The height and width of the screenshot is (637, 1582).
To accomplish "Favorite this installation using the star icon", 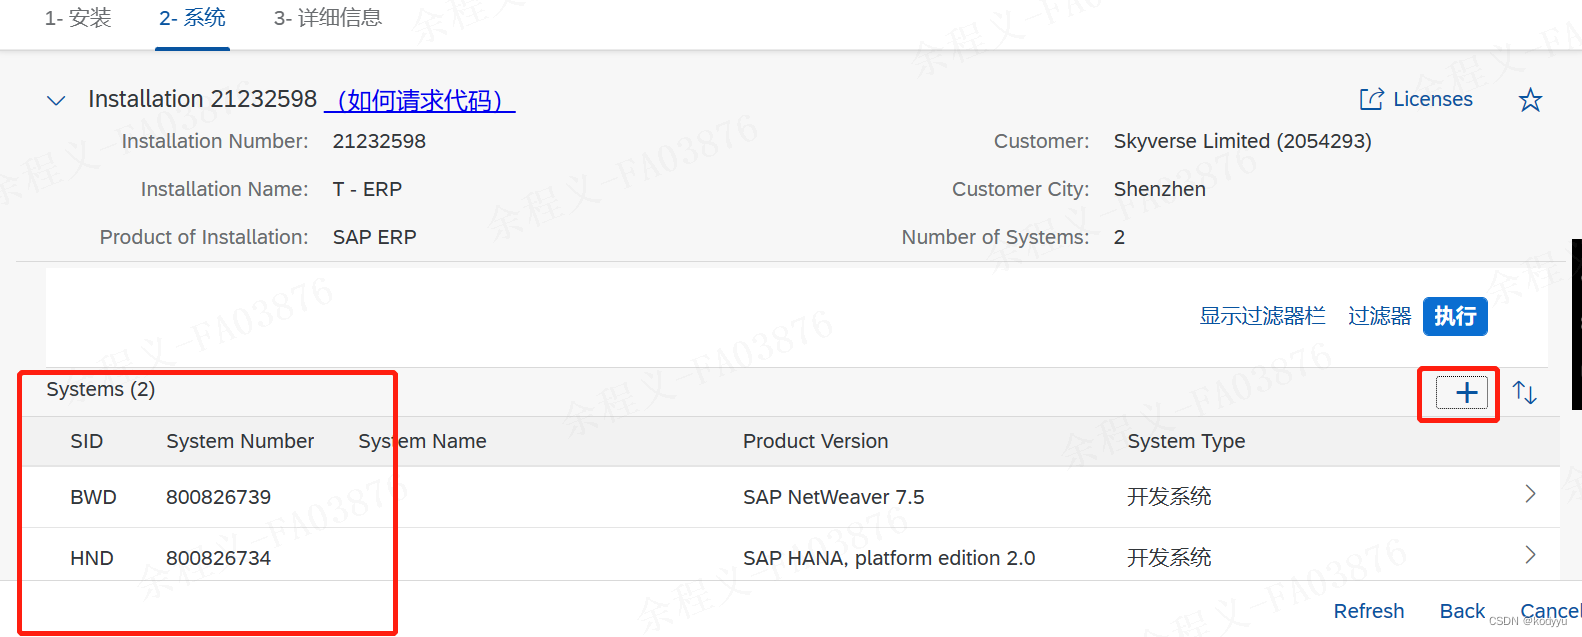I will (x=1530, y=99).
